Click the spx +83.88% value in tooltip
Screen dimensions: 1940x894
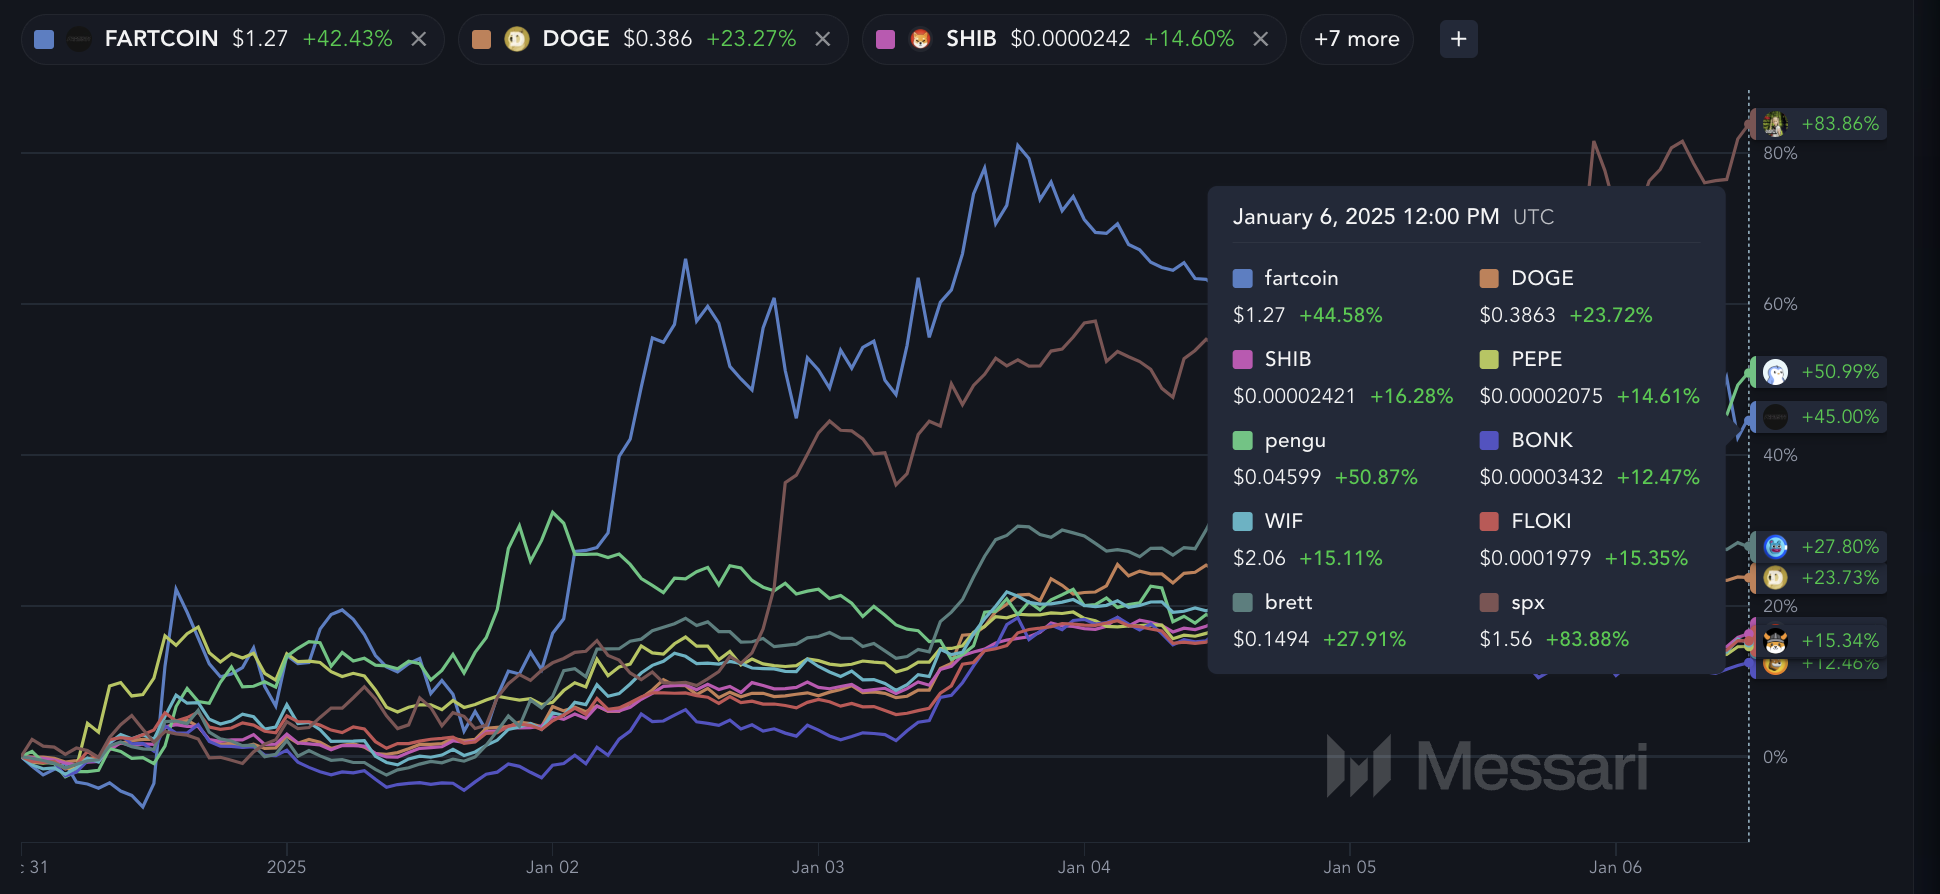point(1588,639)
